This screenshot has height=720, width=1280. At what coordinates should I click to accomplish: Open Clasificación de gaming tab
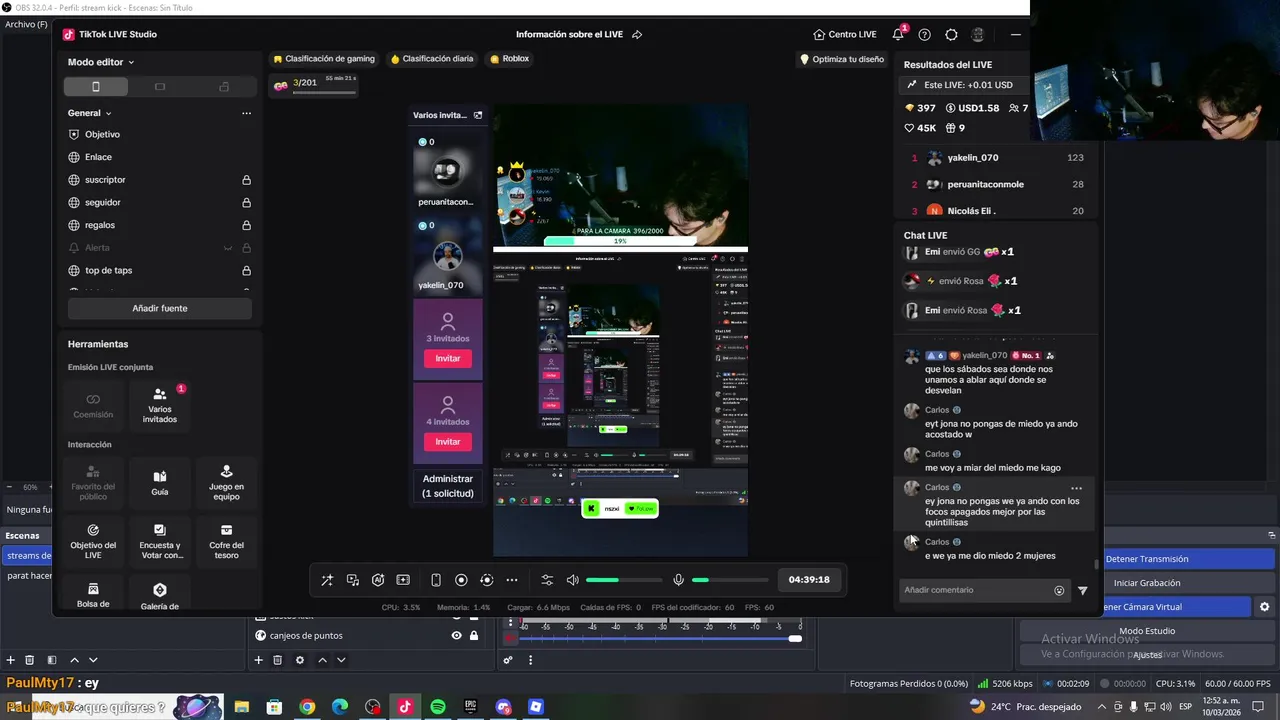pos(324,59)
